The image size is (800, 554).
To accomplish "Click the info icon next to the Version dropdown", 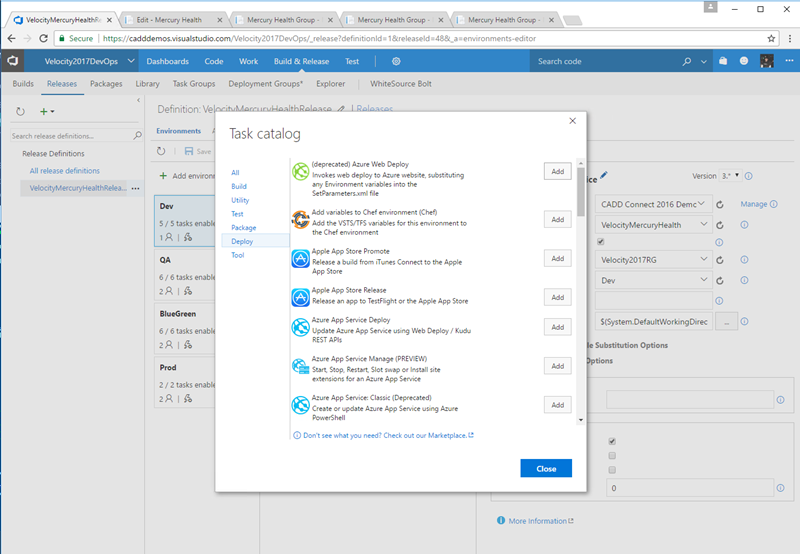I will coord(748,176).
